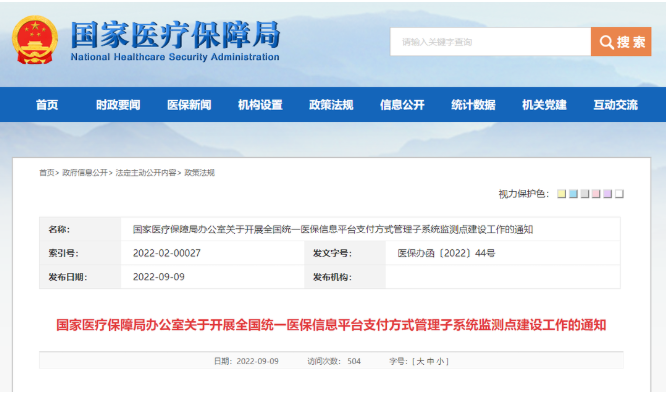
Task: Click the national emblem logo
Action: tap(35, 40)
